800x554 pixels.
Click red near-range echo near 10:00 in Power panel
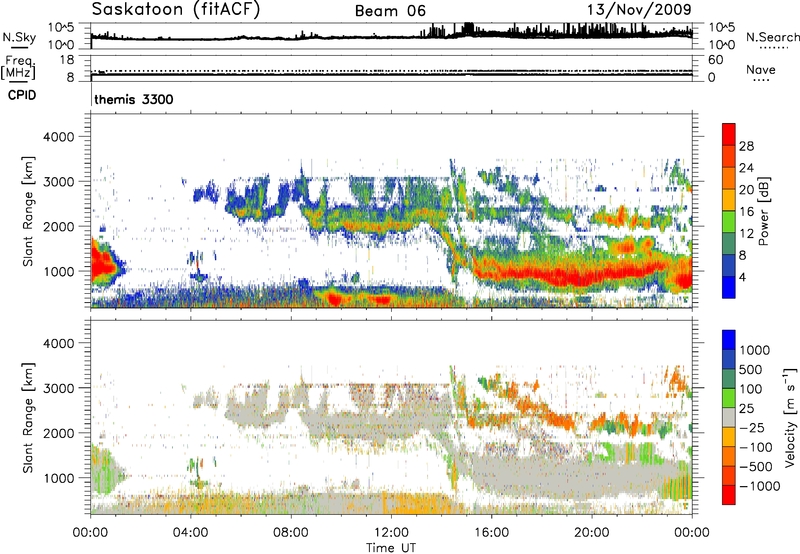click(334, 299)
